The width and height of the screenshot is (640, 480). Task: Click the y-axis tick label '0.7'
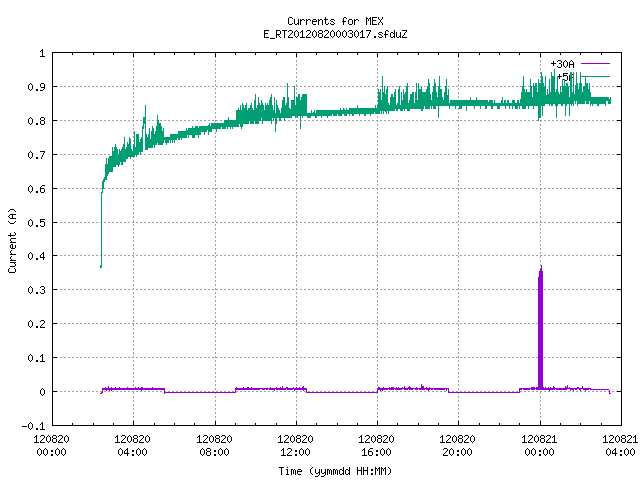[x=36, y=155]
